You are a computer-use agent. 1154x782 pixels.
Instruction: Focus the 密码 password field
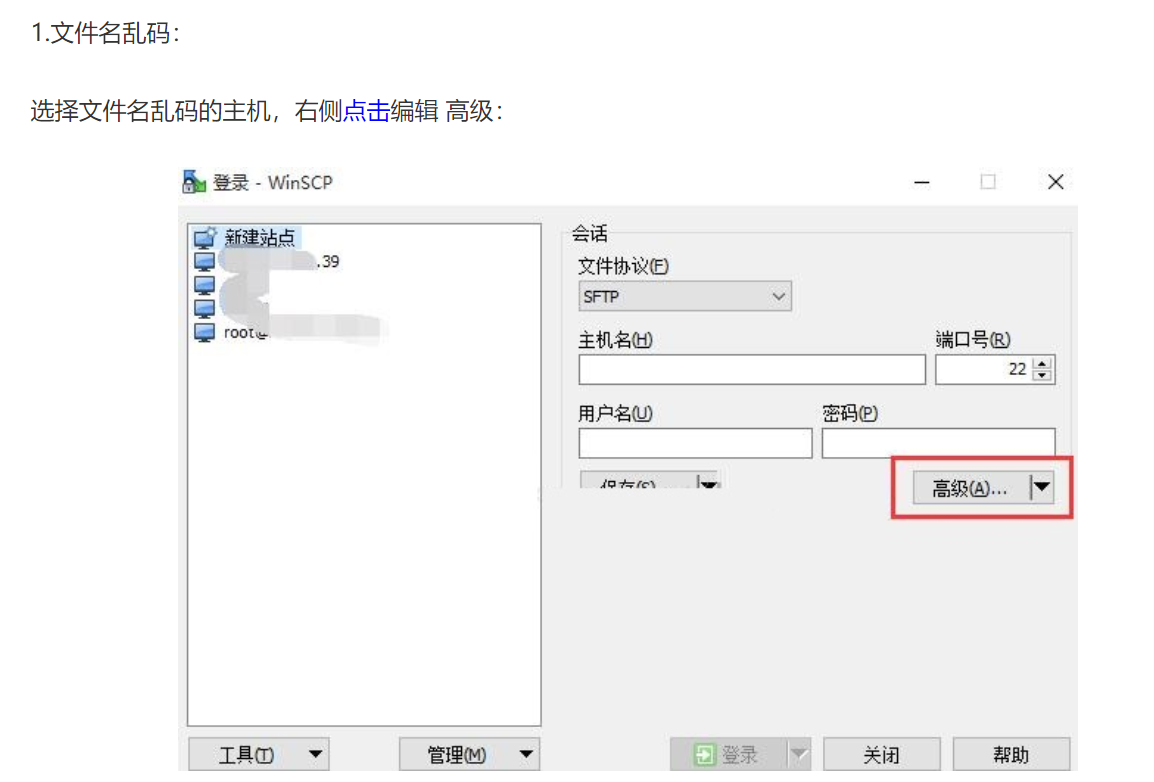938,442
